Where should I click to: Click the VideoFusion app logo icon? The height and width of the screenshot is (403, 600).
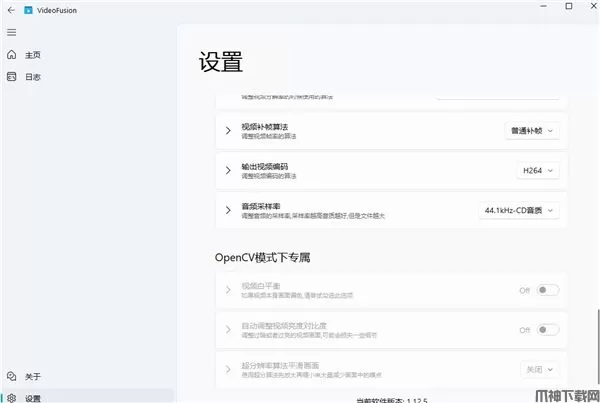[28, 11]
